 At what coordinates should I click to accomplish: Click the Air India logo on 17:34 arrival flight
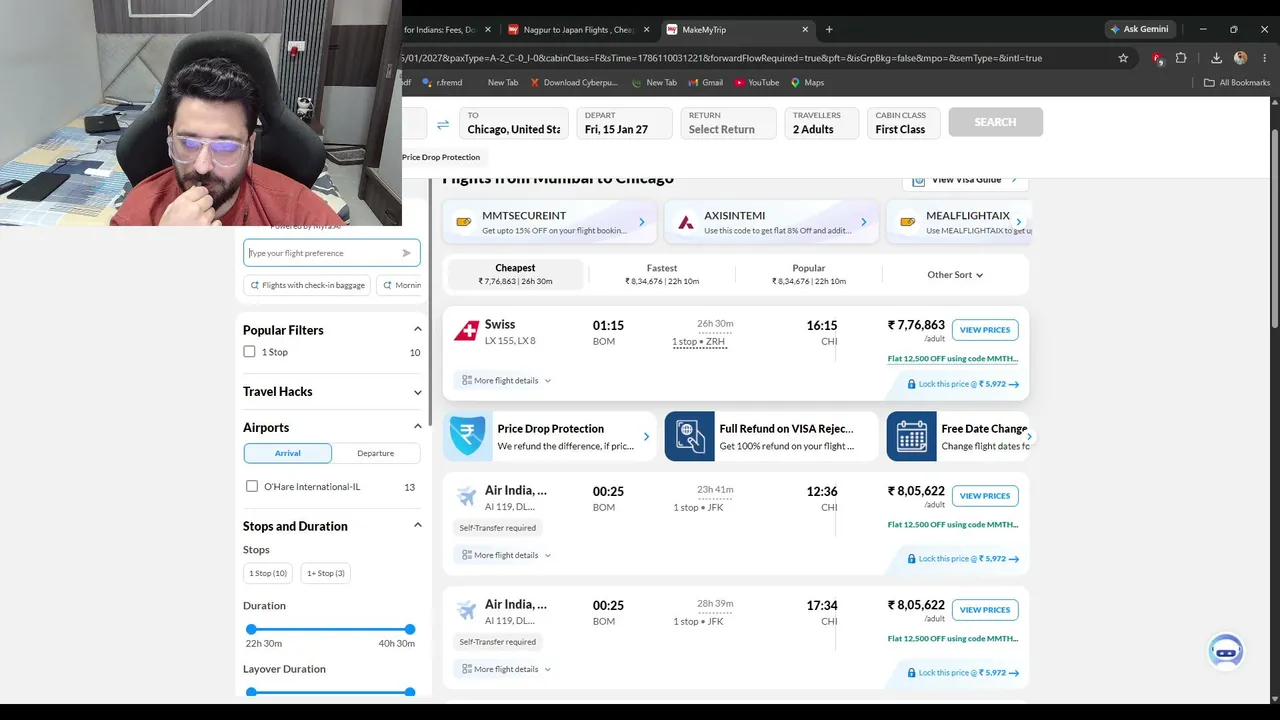466,610
